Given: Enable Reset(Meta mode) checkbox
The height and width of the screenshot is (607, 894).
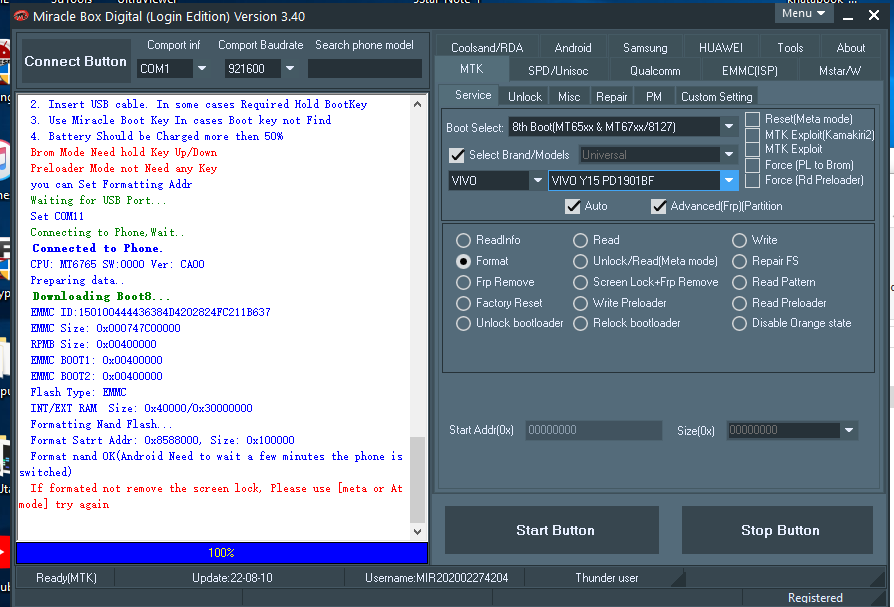Looking at the screenshot, I should click(753, 119).
